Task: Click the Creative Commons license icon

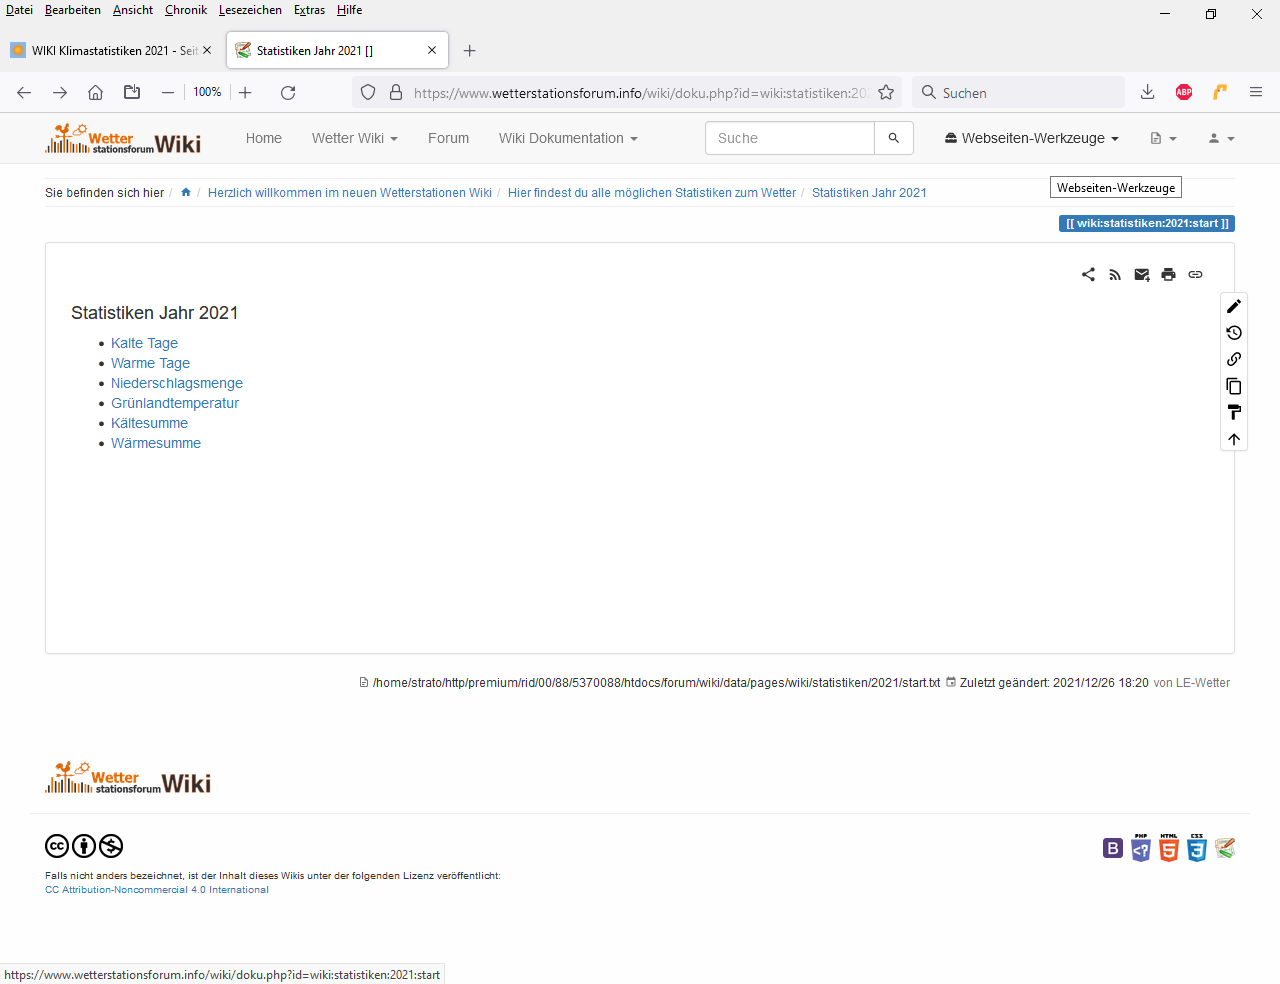Action: coord(84,846)
